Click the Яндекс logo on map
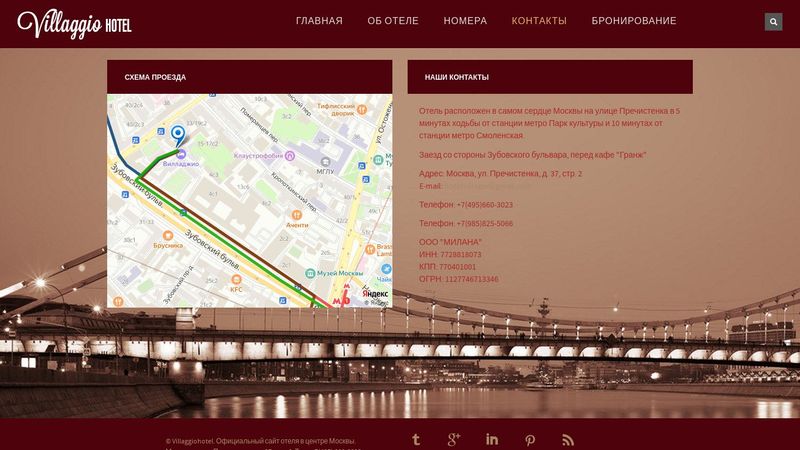This screenshot has height=450, width=800. (376, 294)
